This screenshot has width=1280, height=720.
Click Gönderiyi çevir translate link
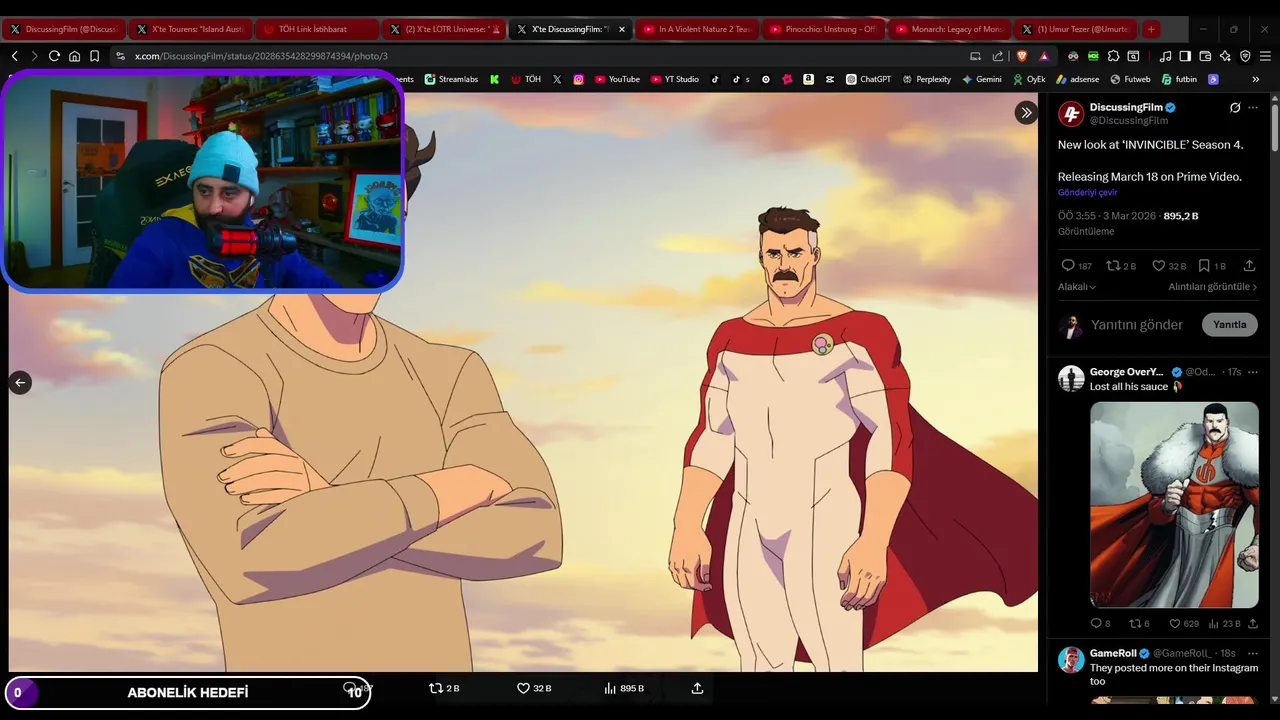pos(1087,192)
